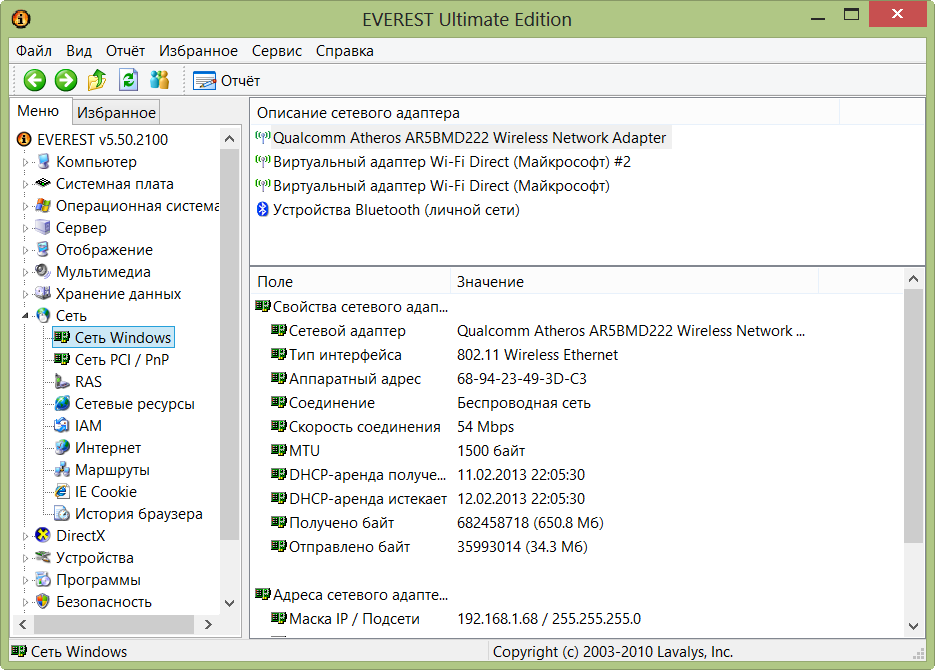Click the Мультимедиа speaker icon
The width and height of the screenshot is (935, 670).
(x=43, y=271)
